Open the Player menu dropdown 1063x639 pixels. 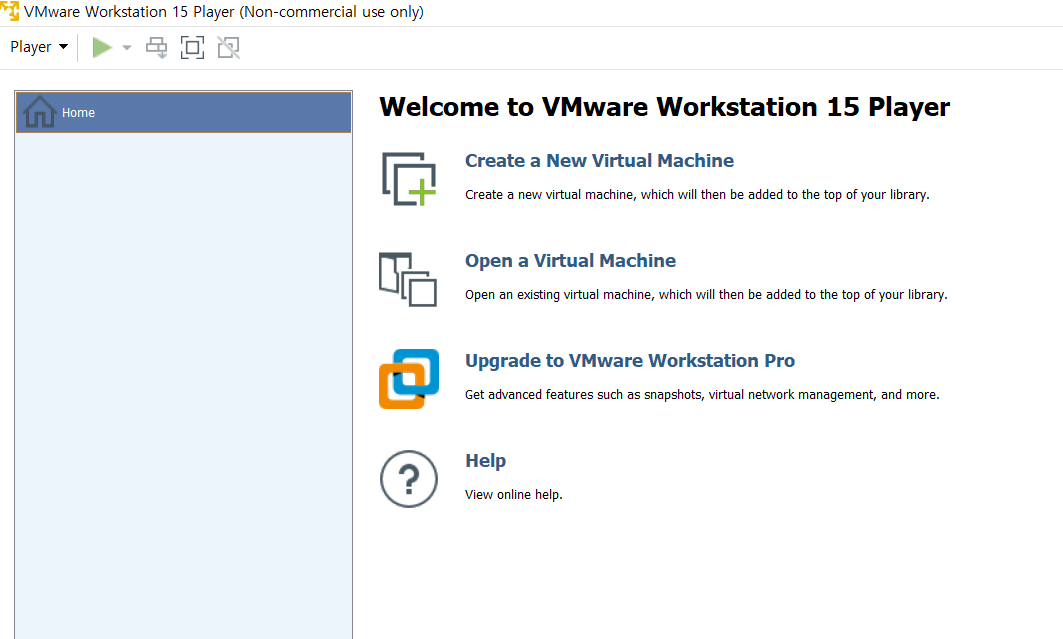pos(39,47)
